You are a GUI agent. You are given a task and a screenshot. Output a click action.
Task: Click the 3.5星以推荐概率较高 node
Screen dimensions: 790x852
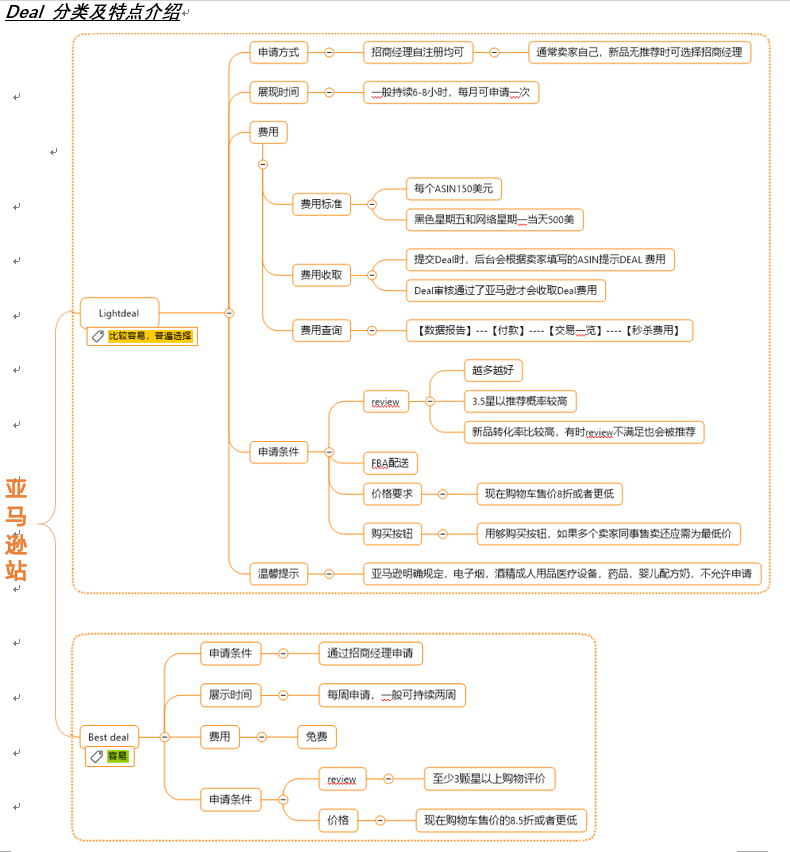coord(520,402)
